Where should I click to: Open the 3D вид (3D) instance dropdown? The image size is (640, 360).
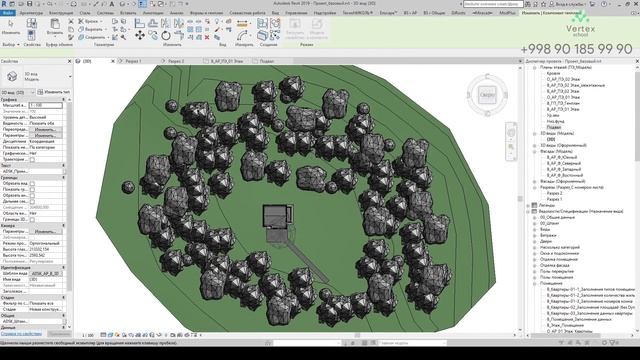click(x=18, y=93)
